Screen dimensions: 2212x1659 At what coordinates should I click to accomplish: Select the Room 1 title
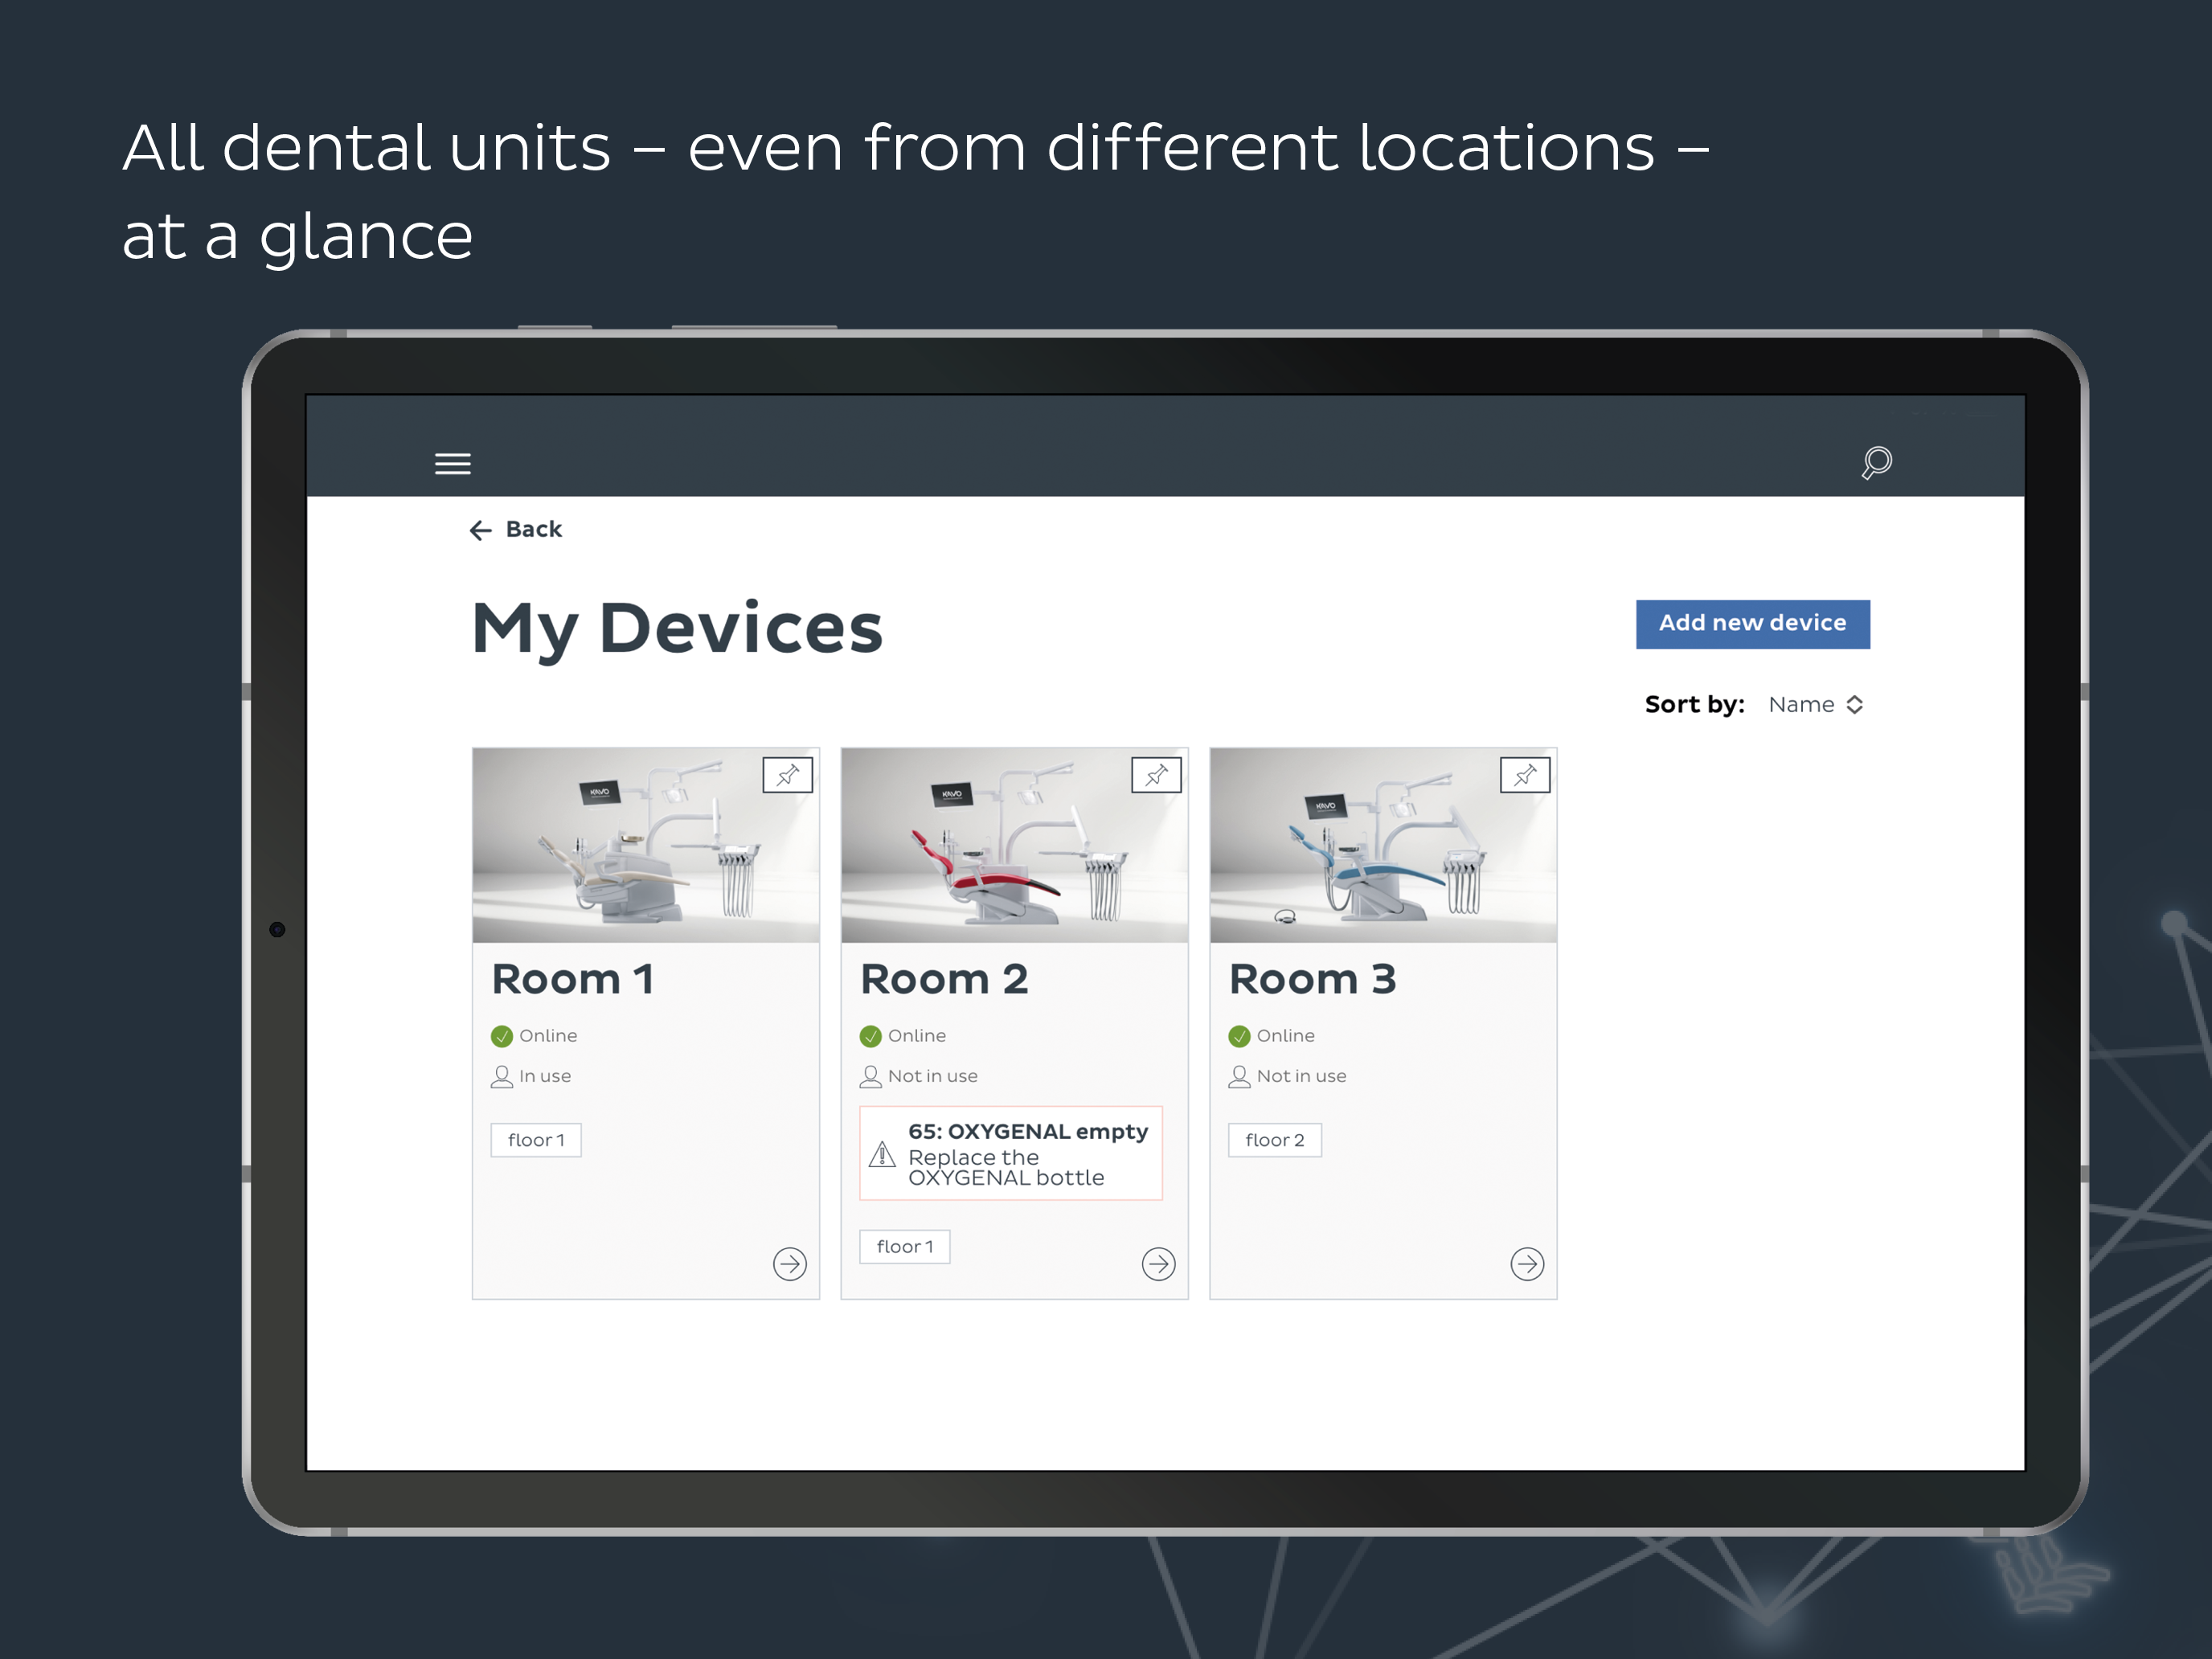click(x=573, y=979)
